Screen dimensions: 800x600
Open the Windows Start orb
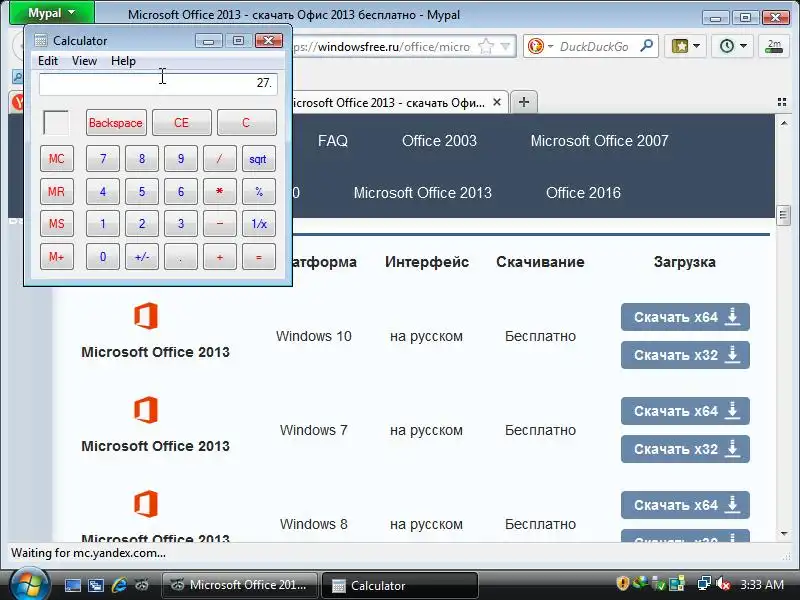(x=29, y=585)
